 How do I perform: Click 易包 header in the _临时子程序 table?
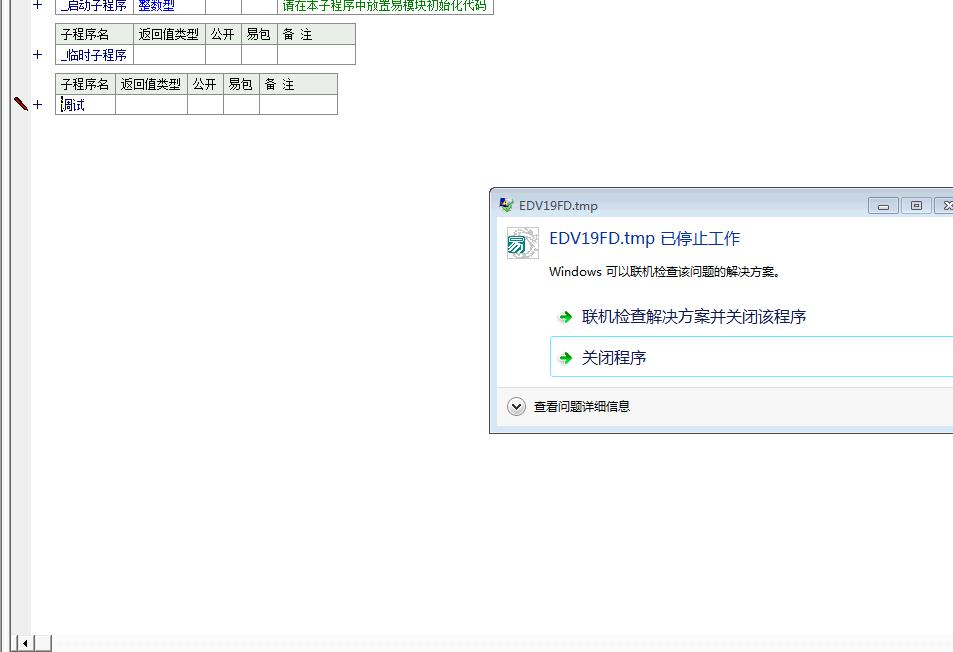tap(259, 34)
